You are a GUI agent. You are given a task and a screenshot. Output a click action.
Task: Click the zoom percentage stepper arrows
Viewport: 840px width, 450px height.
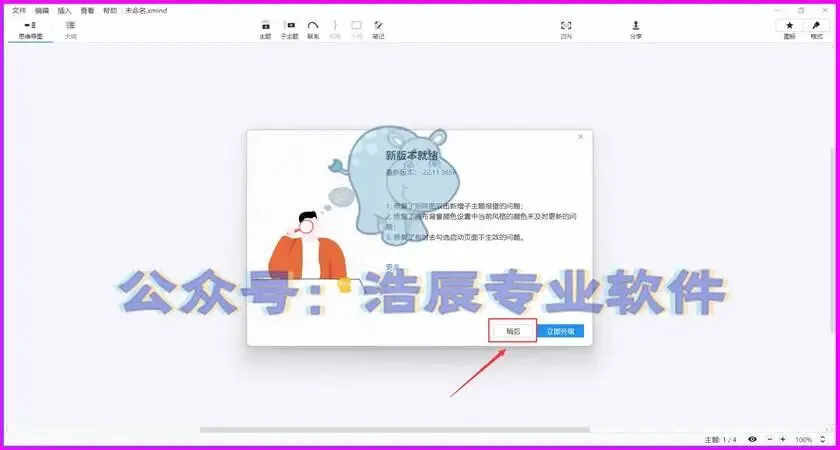[823, 439]
